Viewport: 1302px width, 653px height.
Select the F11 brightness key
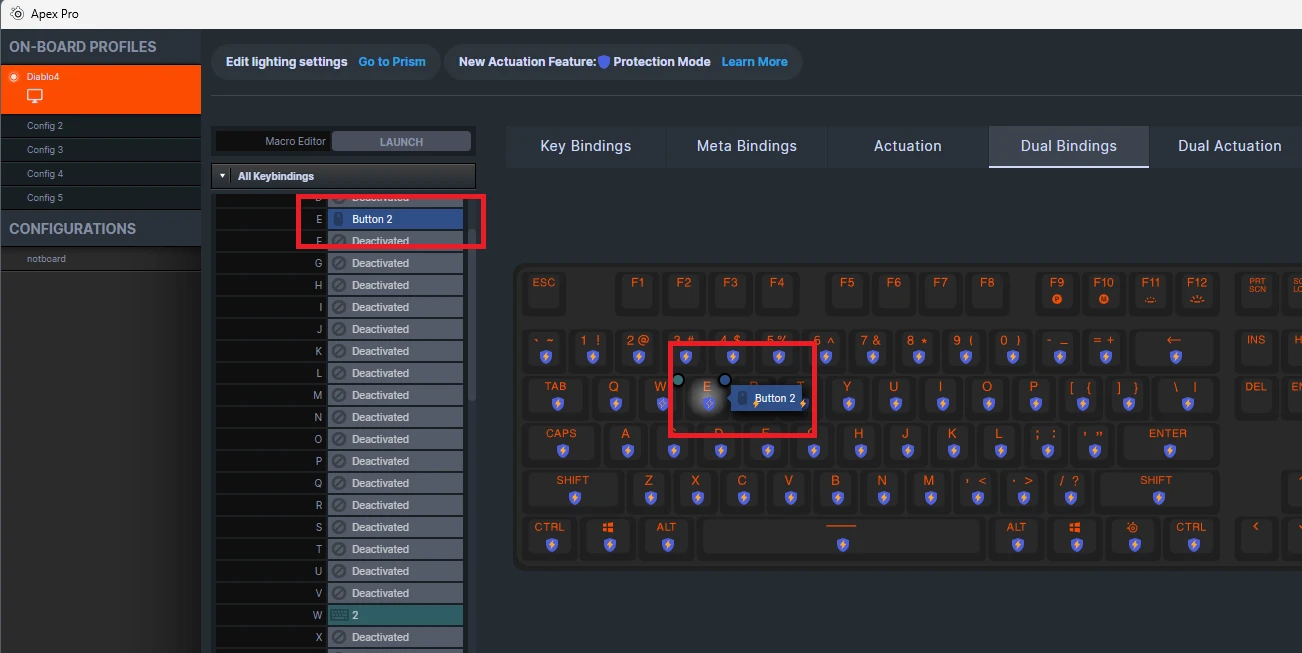pos(1151,292)
